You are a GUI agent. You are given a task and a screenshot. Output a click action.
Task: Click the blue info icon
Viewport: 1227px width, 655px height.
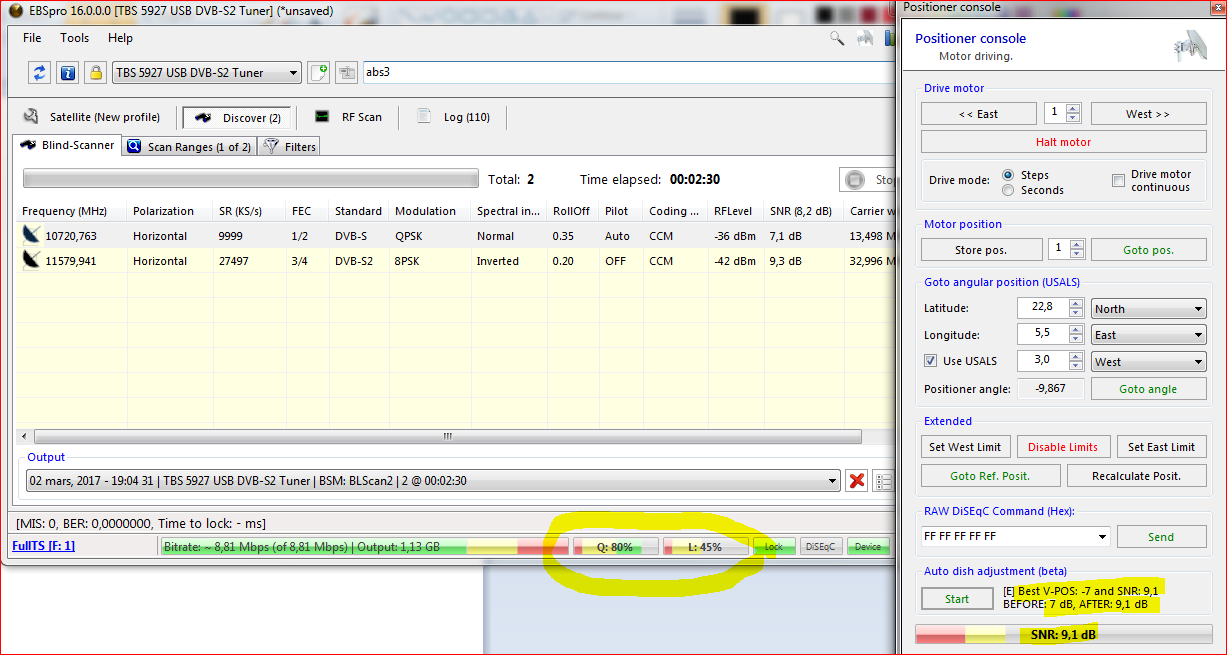click(x=67, y=72)
